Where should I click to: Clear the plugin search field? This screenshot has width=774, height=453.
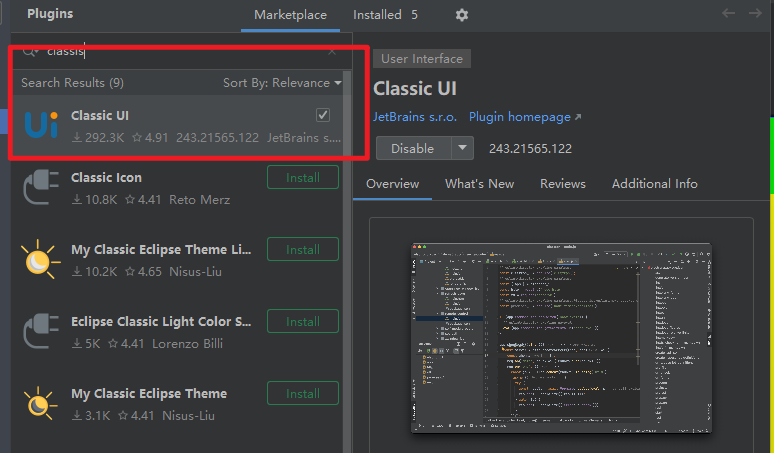(332, 51)
